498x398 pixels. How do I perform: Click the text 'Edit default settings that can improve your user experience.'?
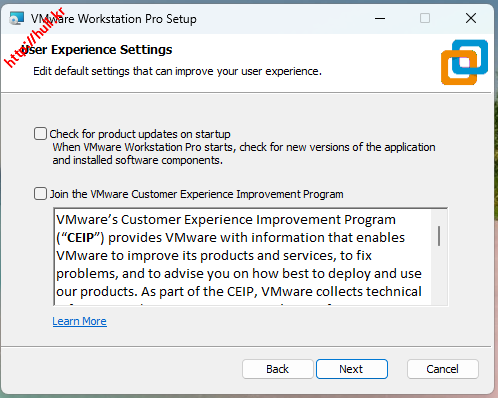pyautogui.click(x=177, y=71)
